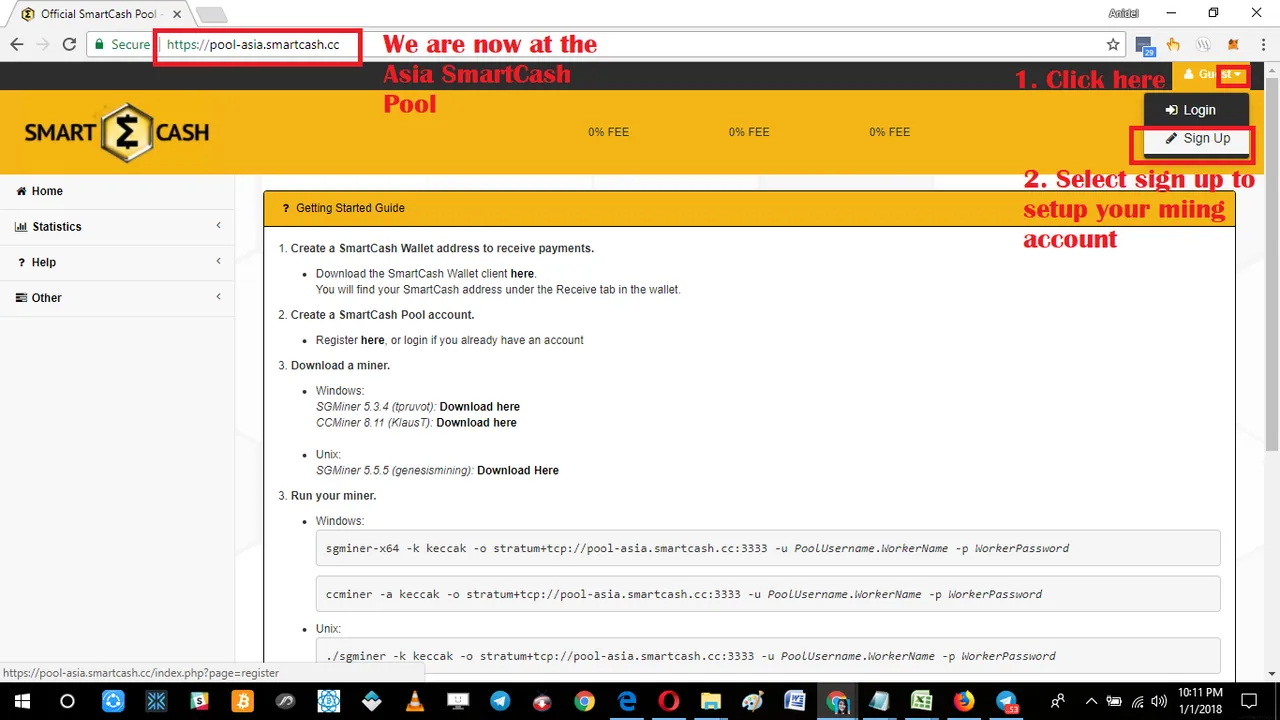
Task: Open Firefox from taskbar
Action: 964,701
